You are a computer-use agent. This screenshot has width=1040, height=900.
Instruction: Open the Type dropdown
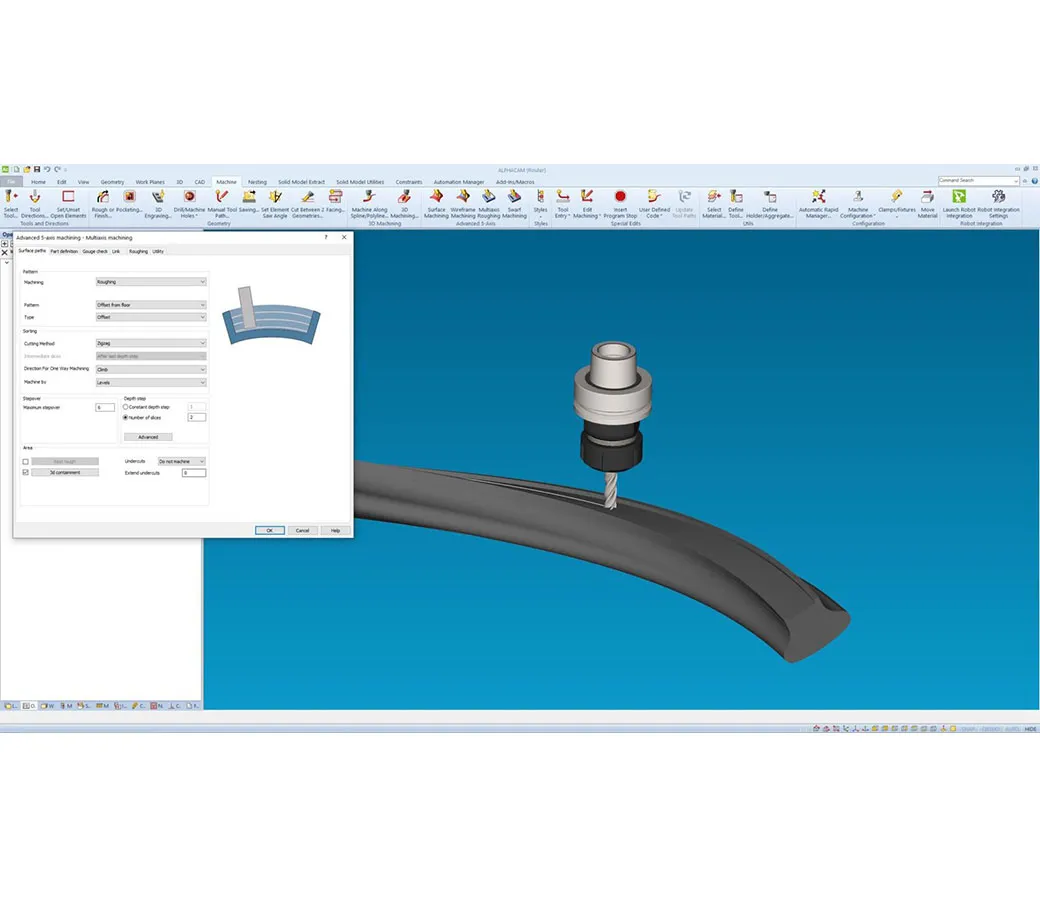coord(151,317)
